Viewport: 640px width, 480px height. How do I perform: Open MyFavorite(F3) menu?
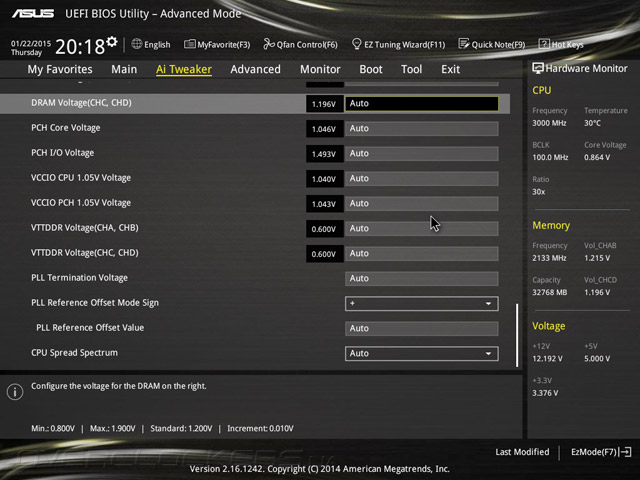click(217, 44)
